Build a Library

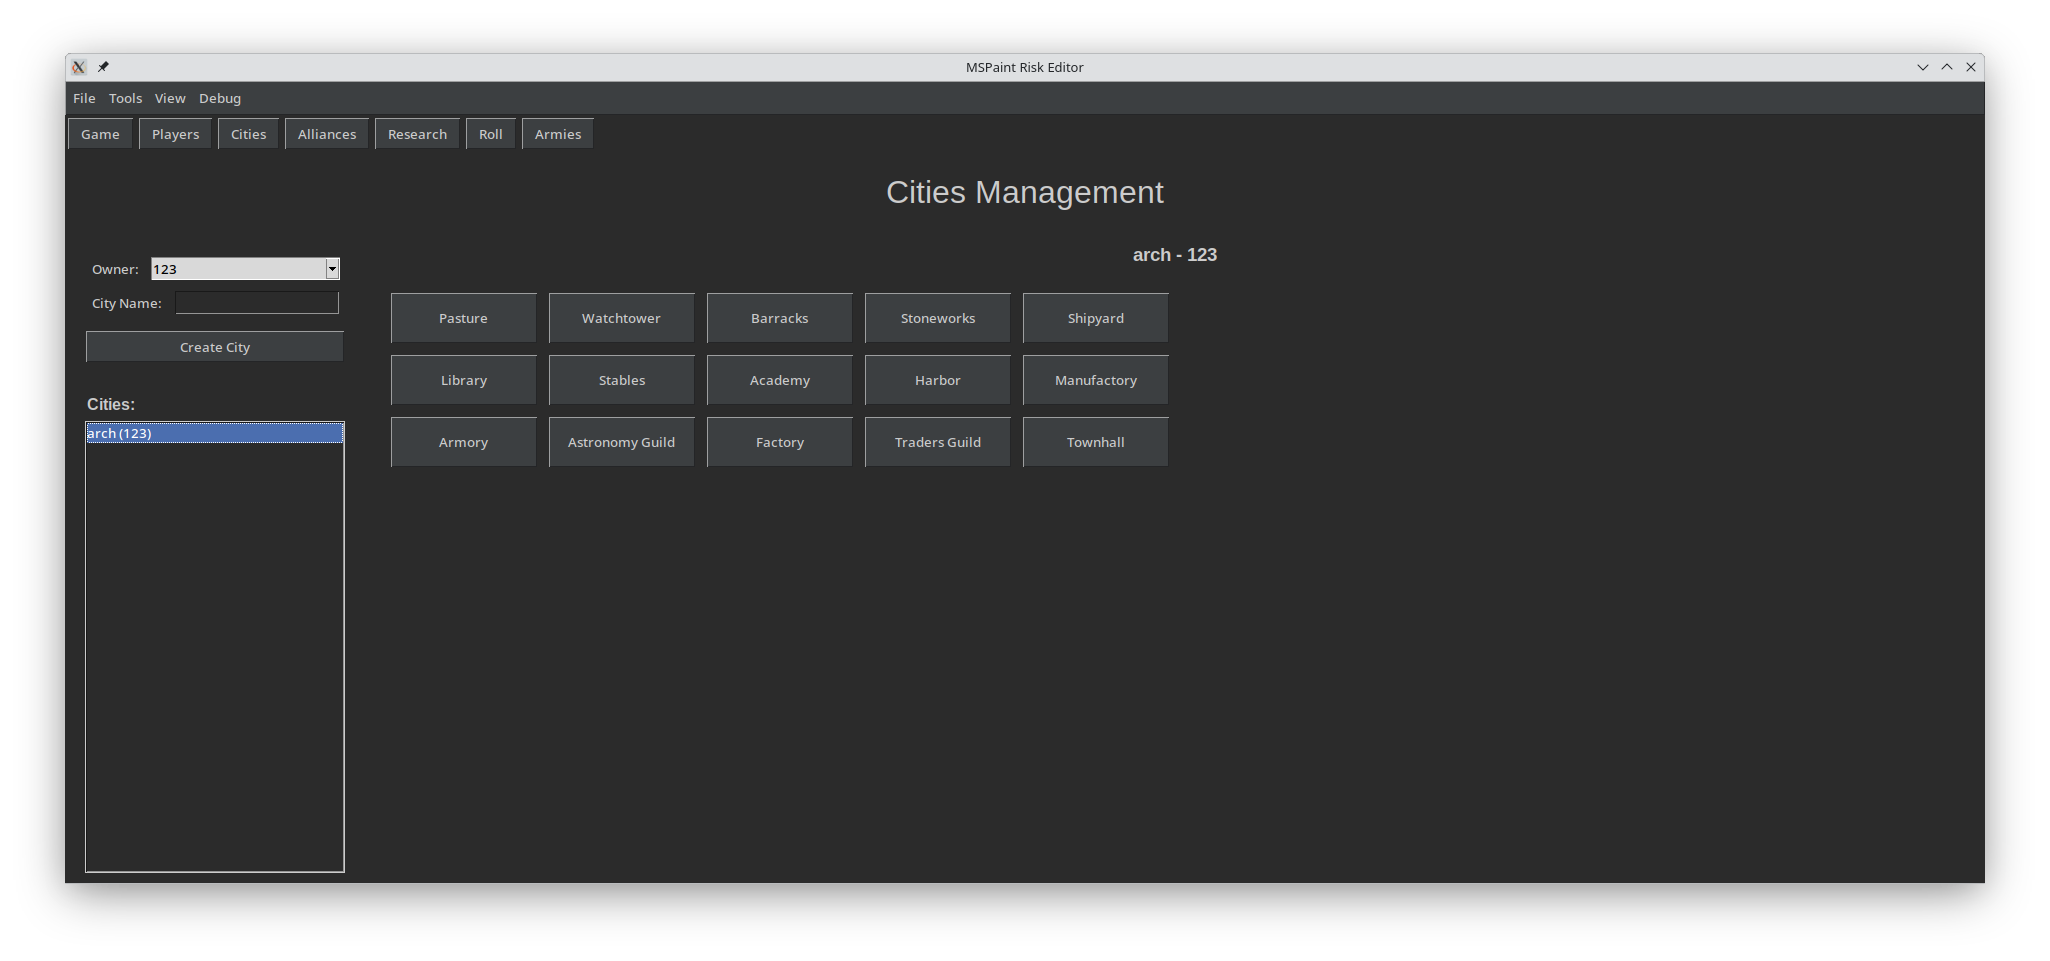click(464, 380)
